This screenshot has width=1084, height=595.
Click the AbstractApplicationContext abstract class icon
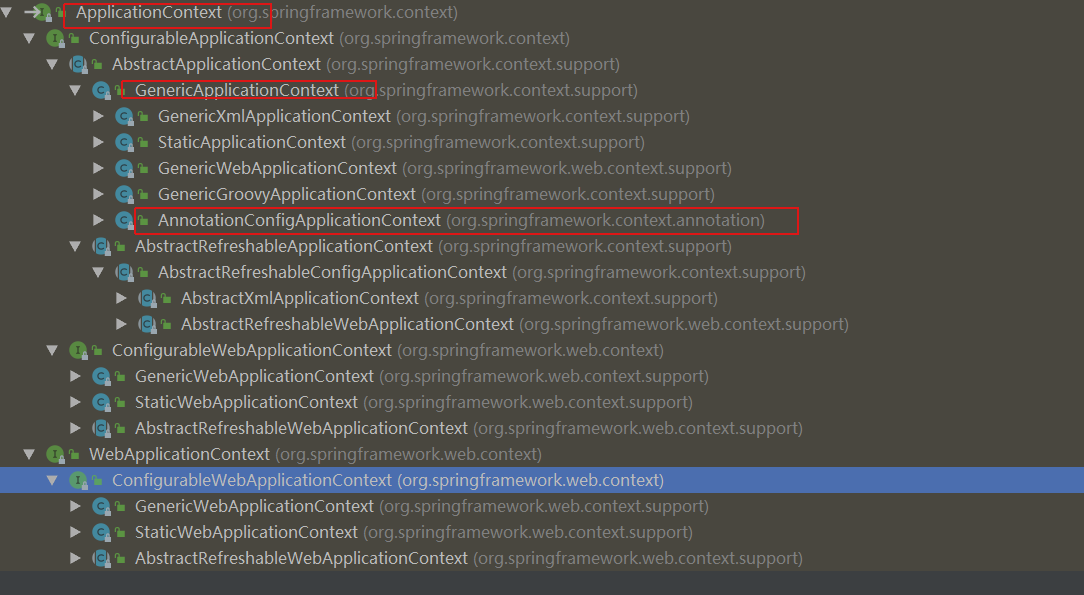(78, 64)
